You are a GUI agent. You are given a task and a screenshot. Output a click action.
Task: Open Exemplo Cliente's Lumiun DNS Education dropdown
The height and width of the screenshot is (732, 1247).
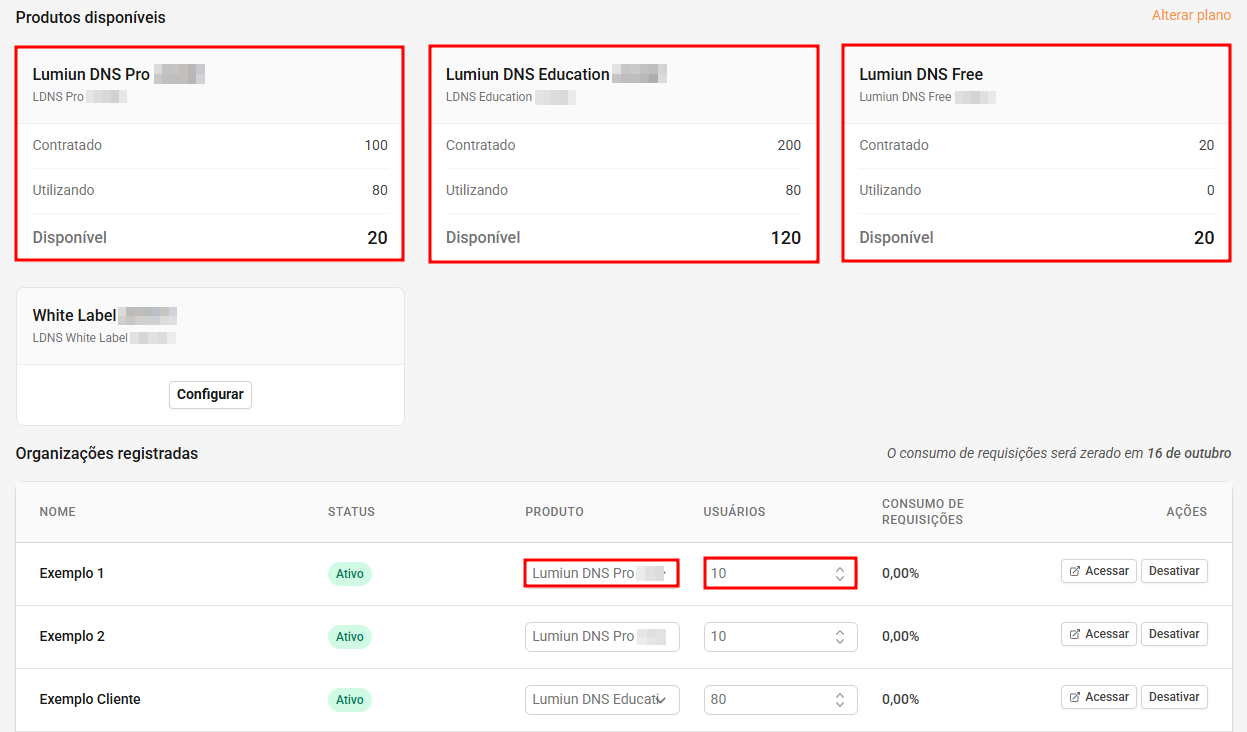point(601,700)
